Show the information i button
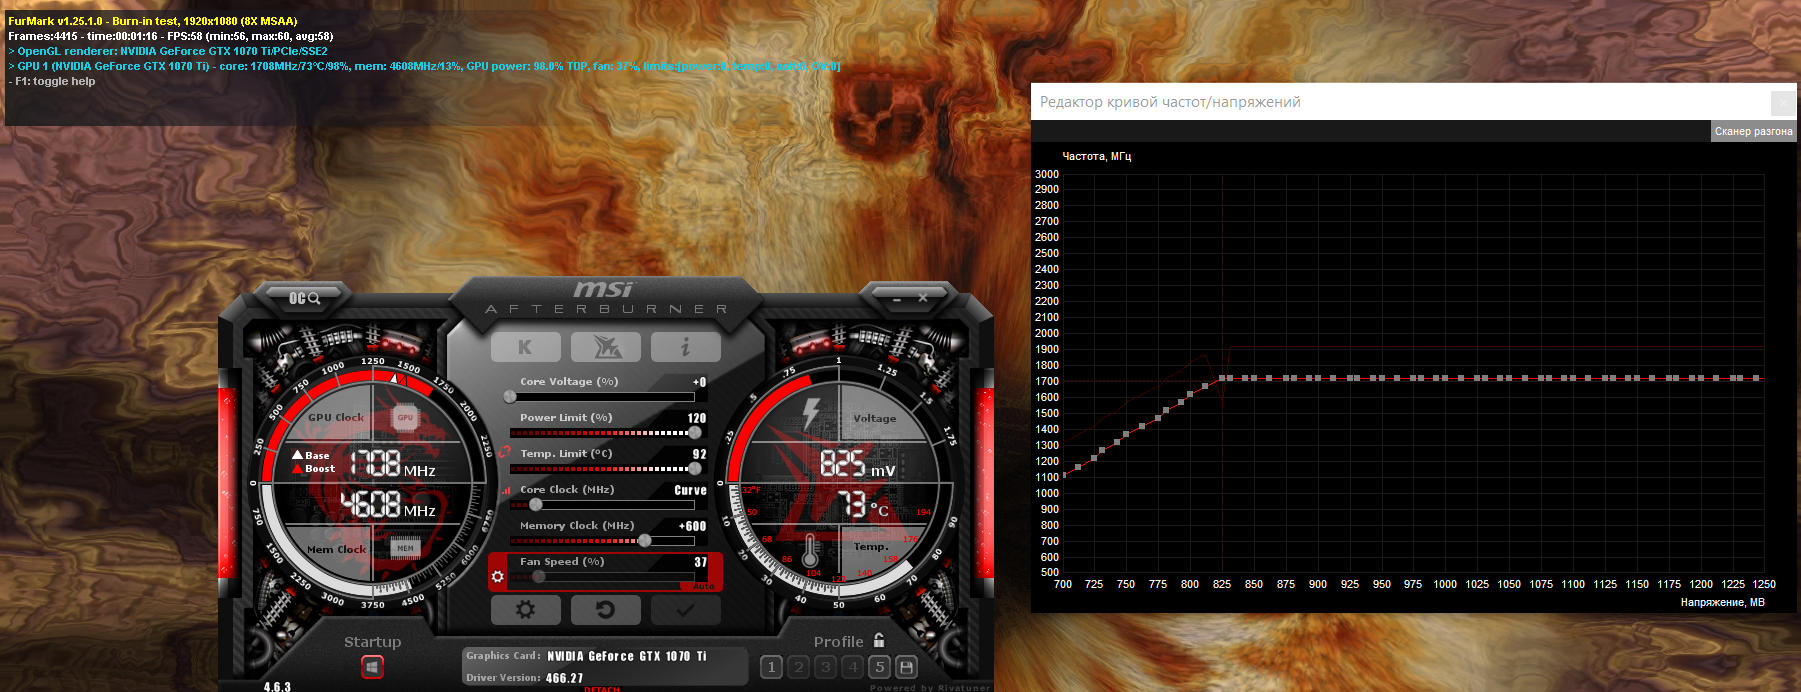Image resolution: width=1801 pixels, height=692 pixels. [685, 347]
